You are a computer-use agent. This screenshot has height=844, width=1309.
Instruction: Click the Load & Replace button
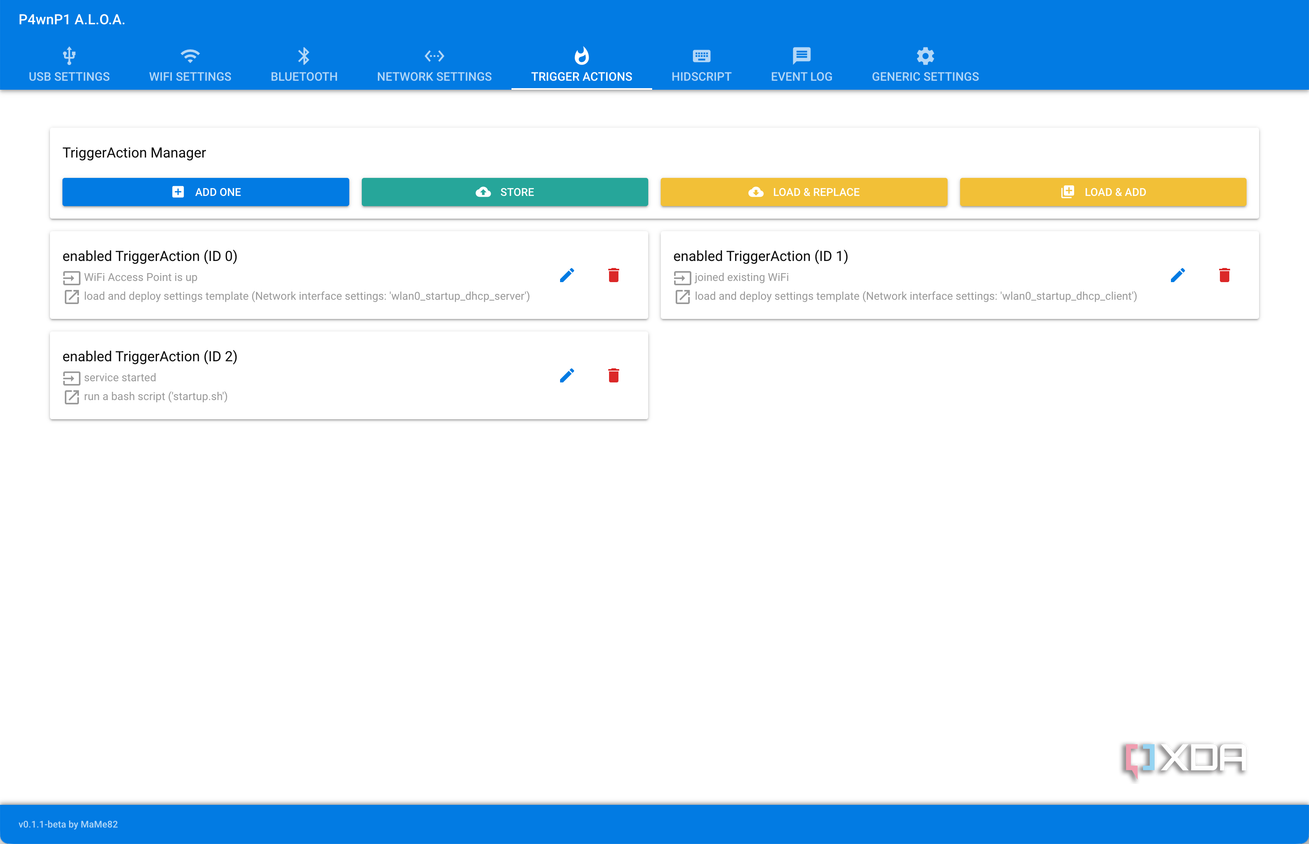pyautogui.click(x=804, y=192)
